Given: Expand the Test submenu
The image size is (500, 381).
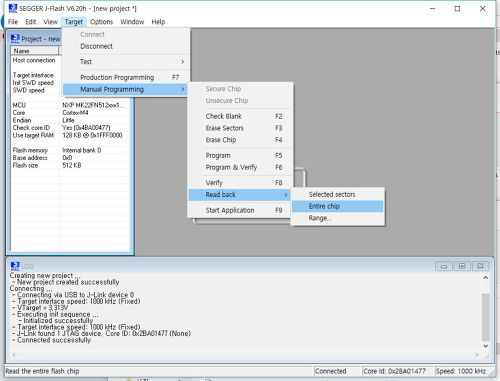Looking at the screenshot, I should [126, 62].
